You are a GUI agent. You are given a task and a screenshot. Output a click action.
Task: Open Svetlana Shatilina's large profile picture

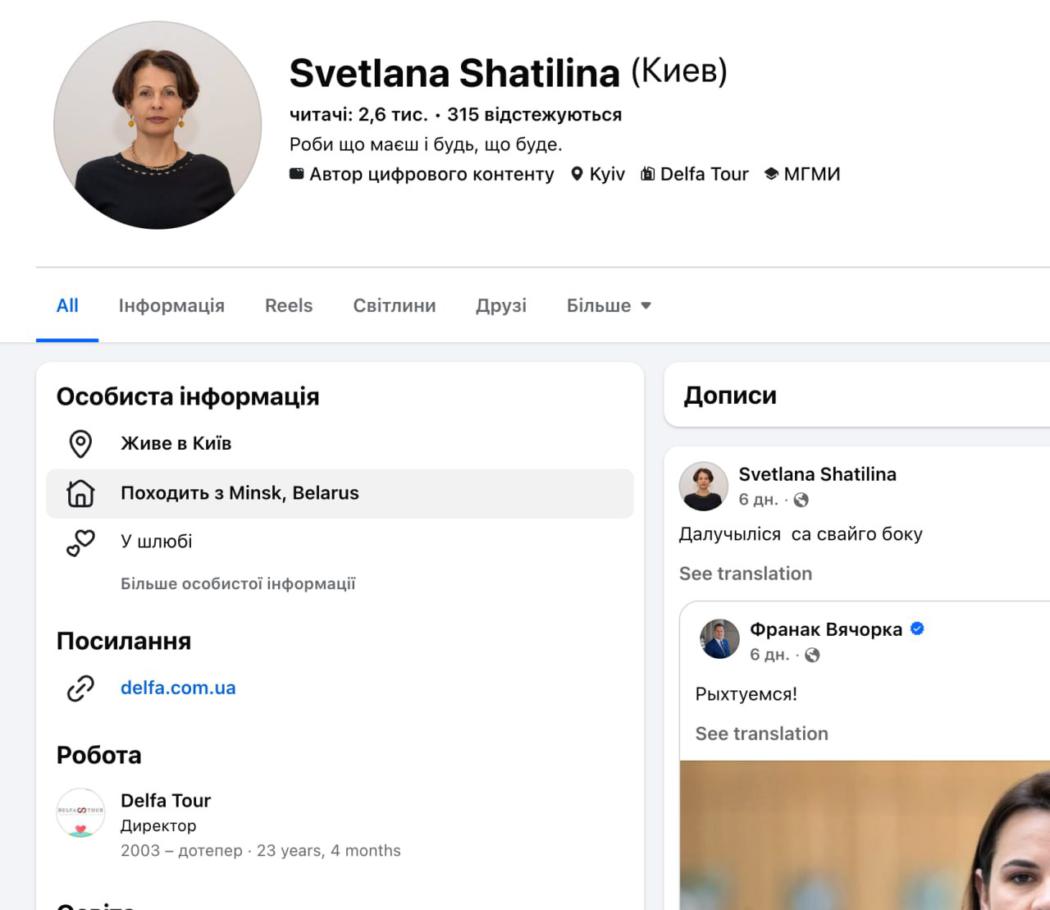157,125
